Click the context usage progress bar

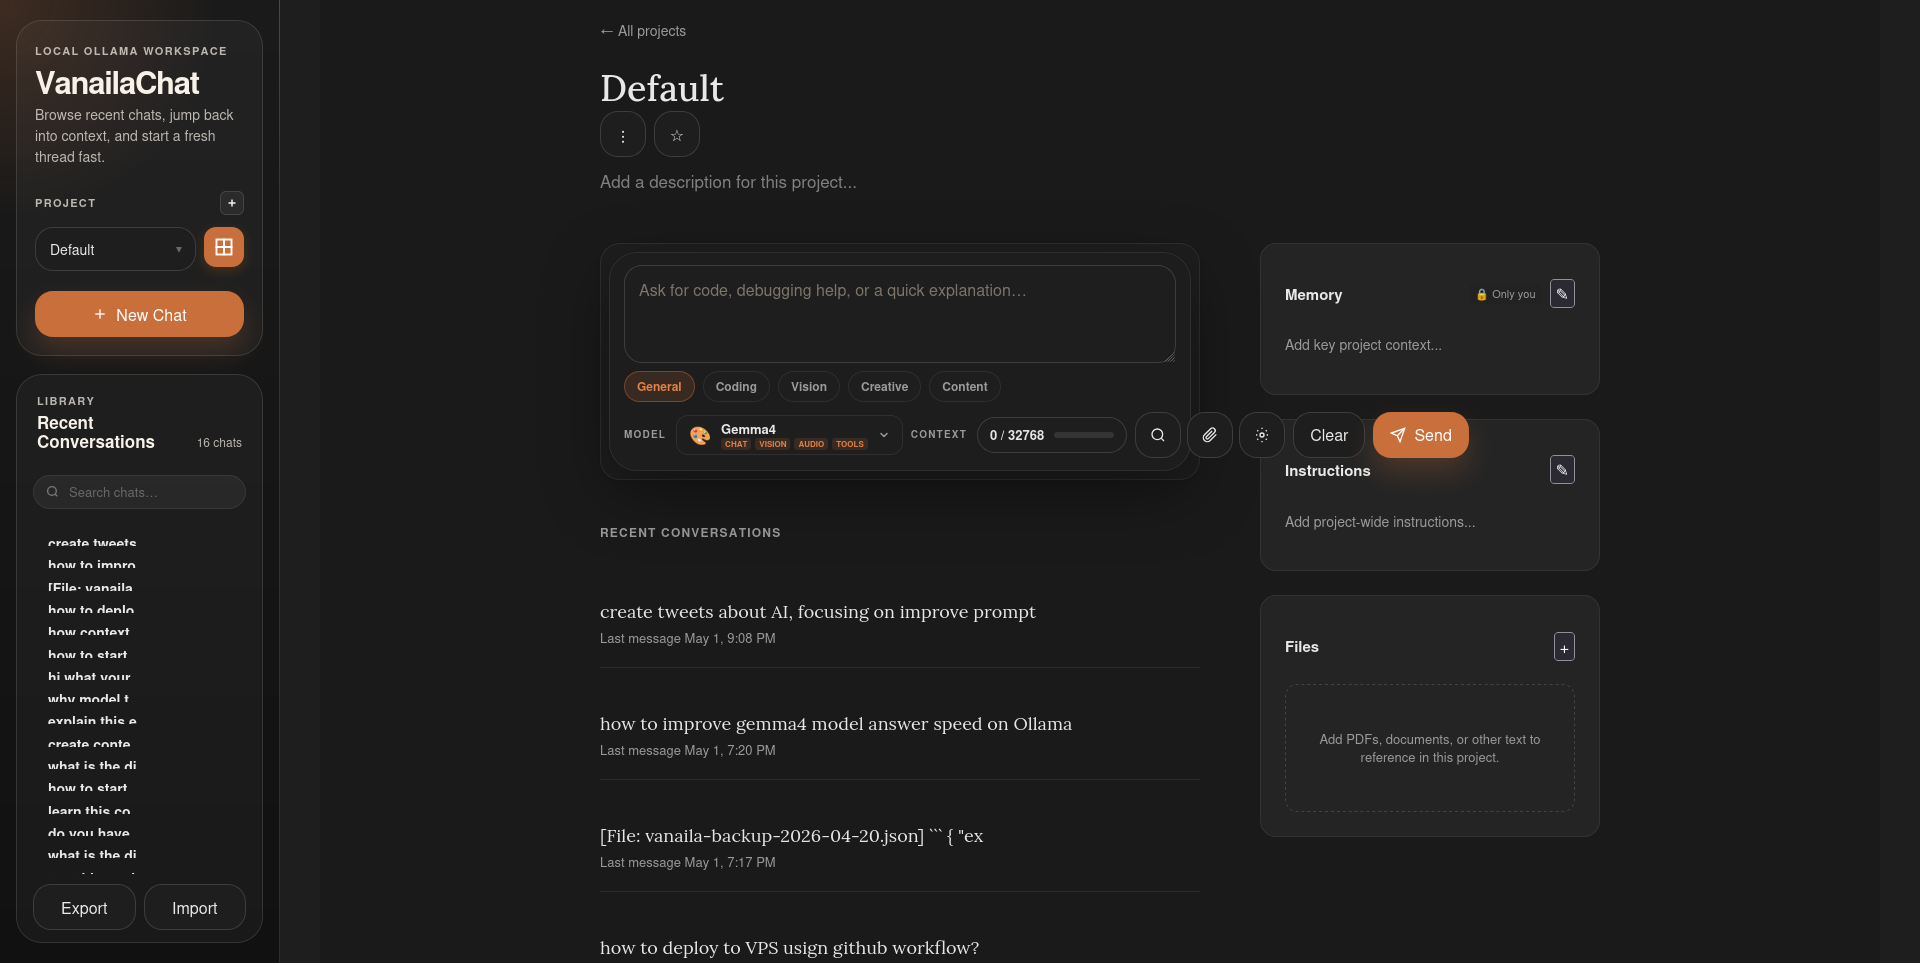[1084, 435]
